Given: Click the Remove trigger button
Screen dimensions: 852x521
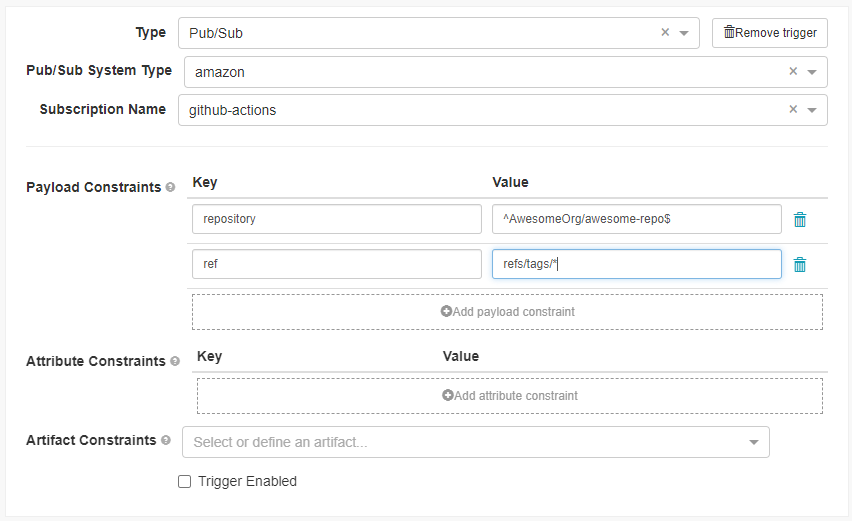Looking at the screenshot, I should [x=770, y=33].
